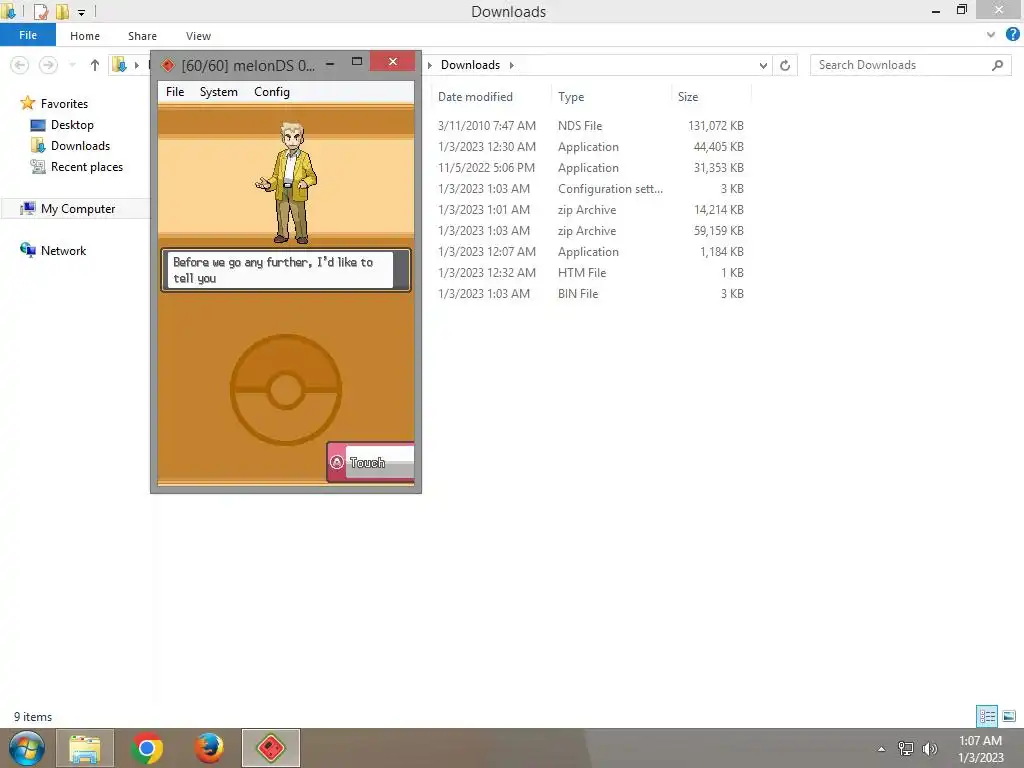The width and height of the screenshot is (1024, 768).
Task: Select Downloads in the navigation pane
Action: (x=80, y=146)
